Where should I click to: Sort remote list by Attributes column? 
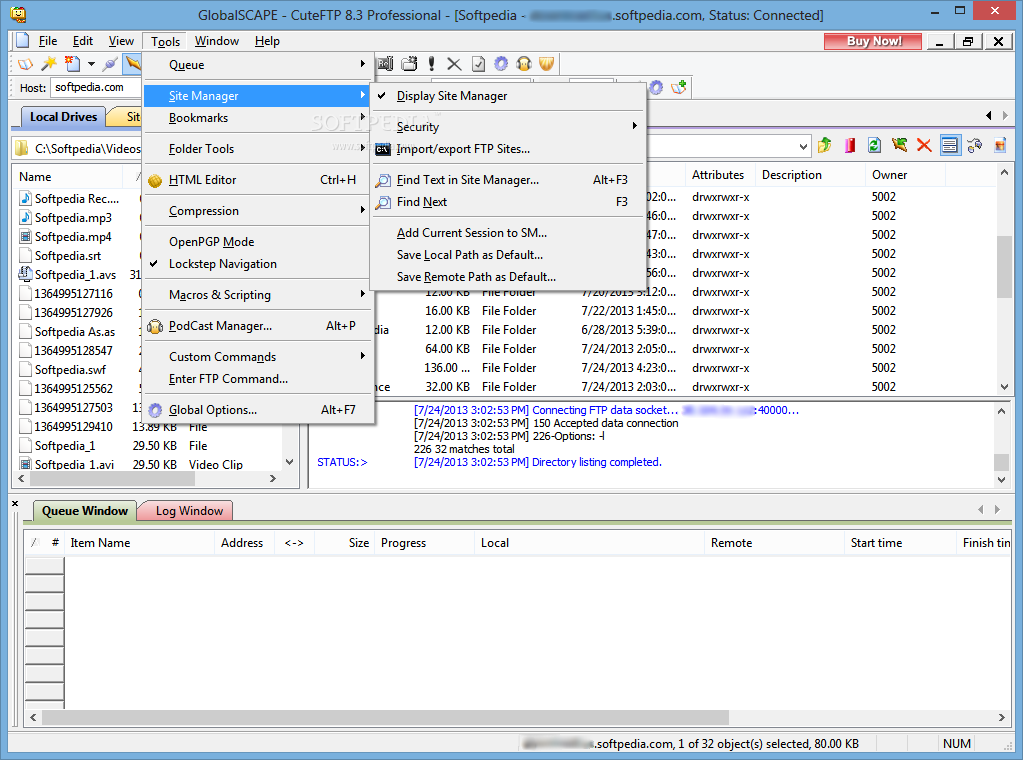pos(718,175)
